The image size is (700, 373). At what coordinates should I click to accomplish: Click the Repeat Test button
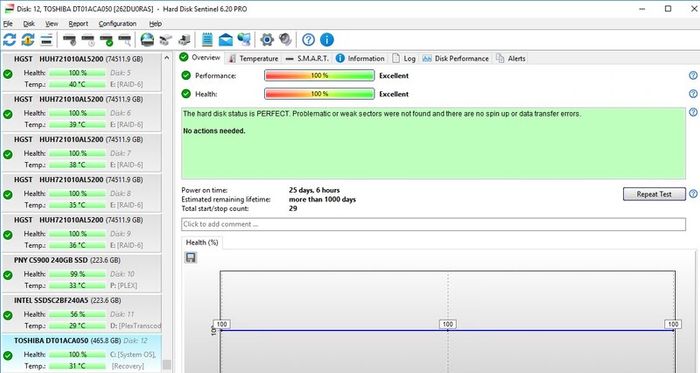click(654, 194)
